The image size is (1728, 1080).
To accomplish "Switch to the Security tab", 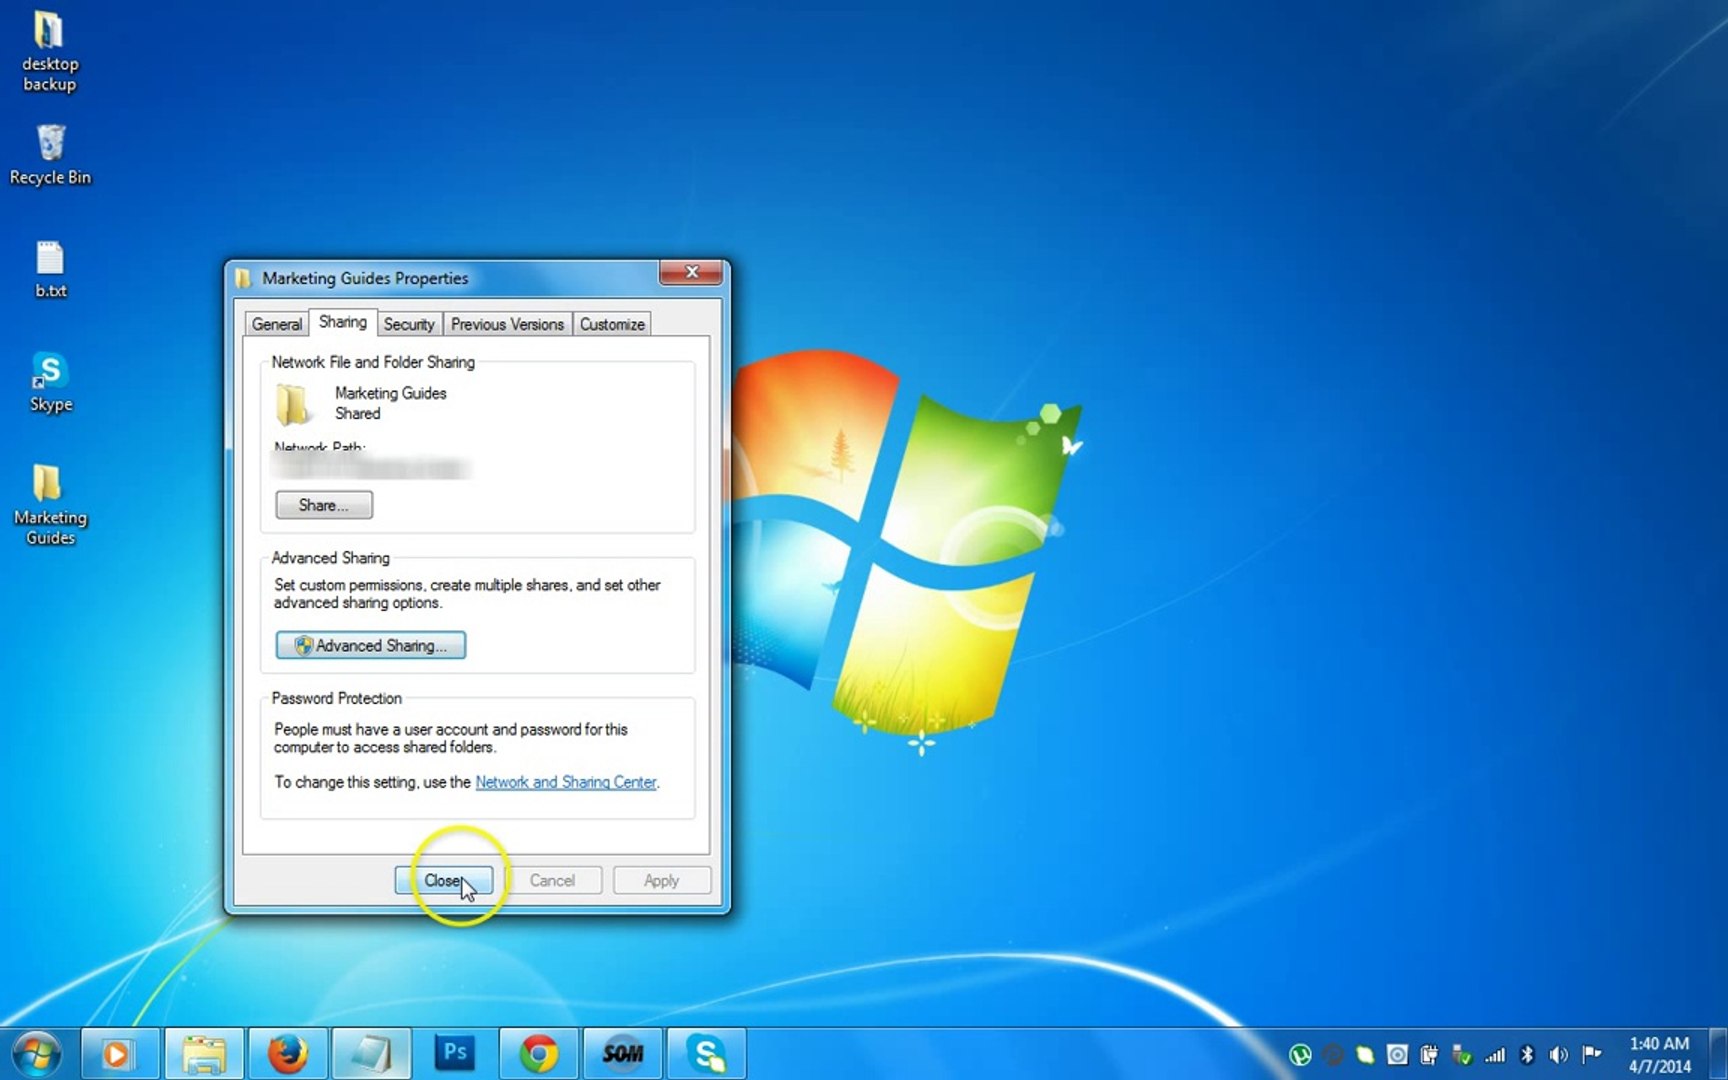I will (x=409, y=324).
